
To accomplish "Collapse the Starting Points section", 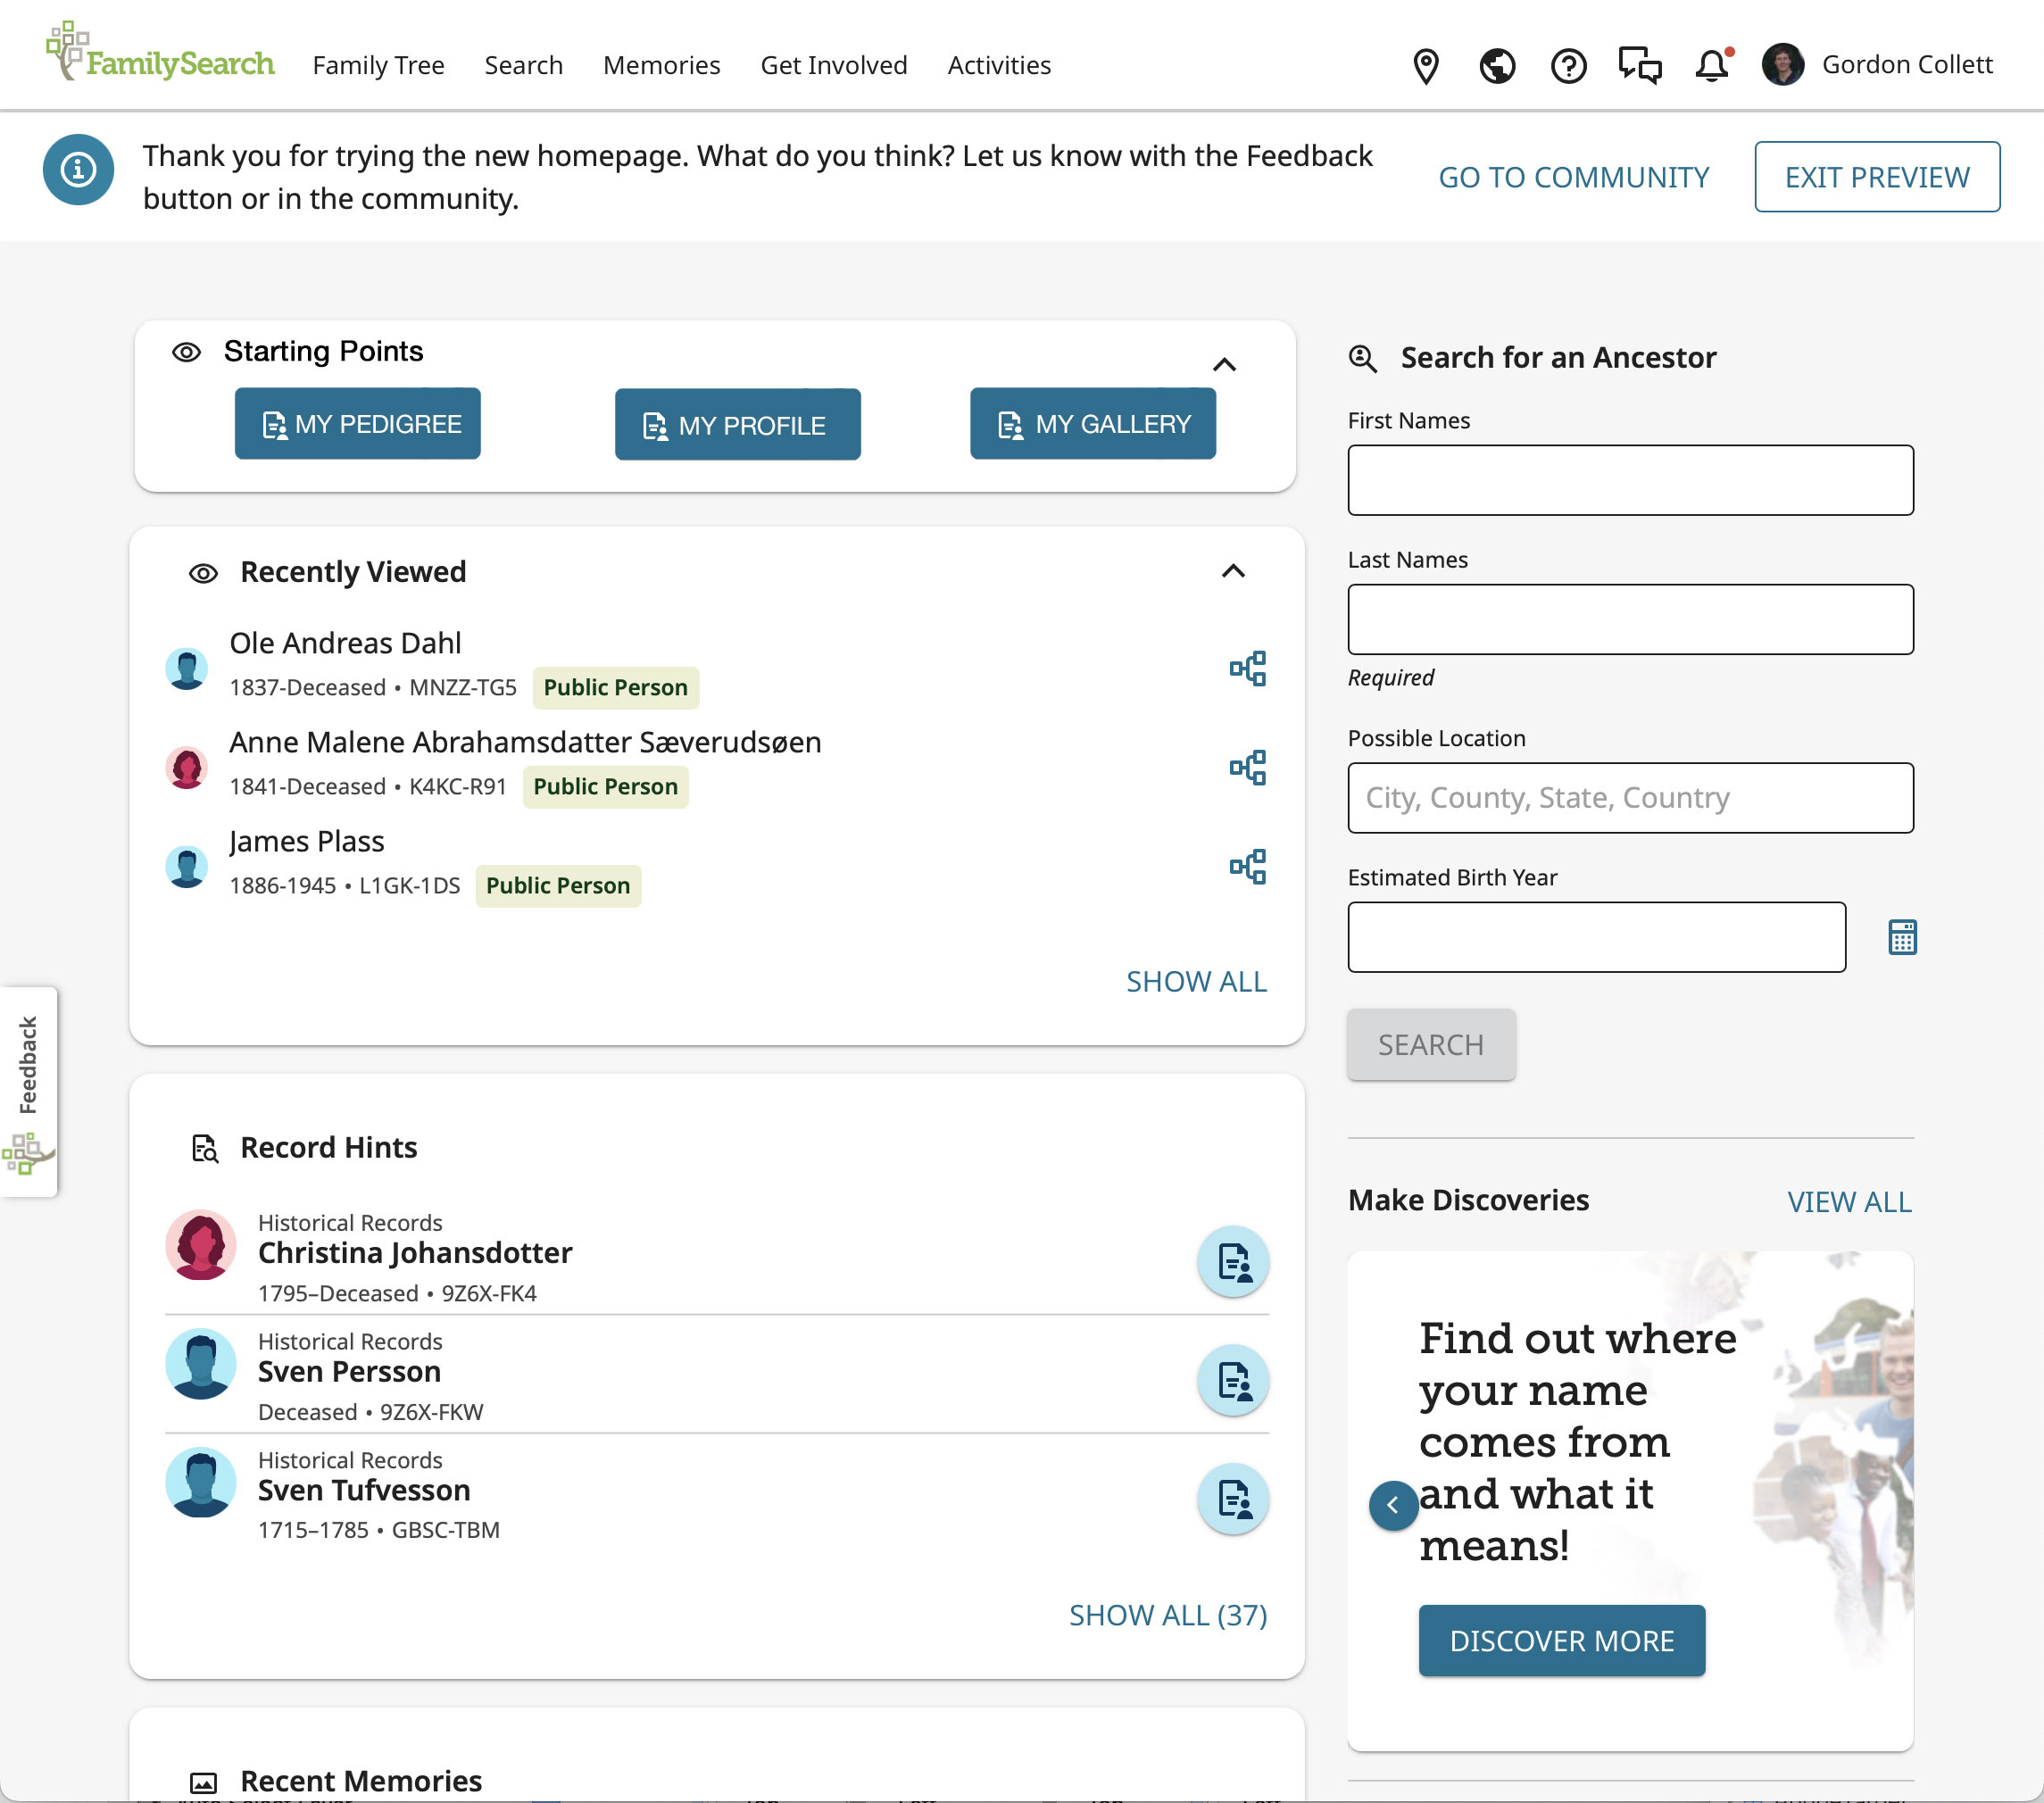I will click(1224, 364).
